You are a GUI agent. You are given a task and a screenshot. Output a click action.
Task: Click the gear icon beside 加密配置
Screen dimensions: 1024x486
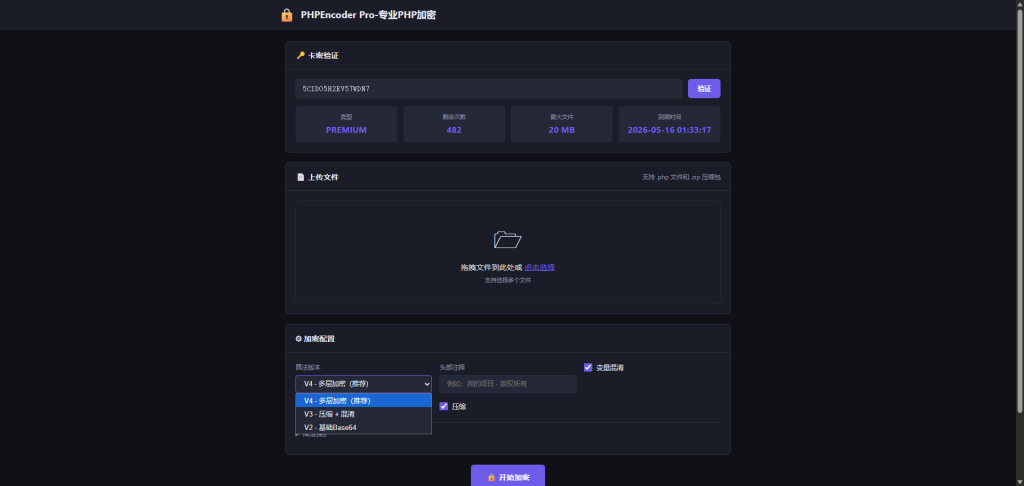pos(299,339)
